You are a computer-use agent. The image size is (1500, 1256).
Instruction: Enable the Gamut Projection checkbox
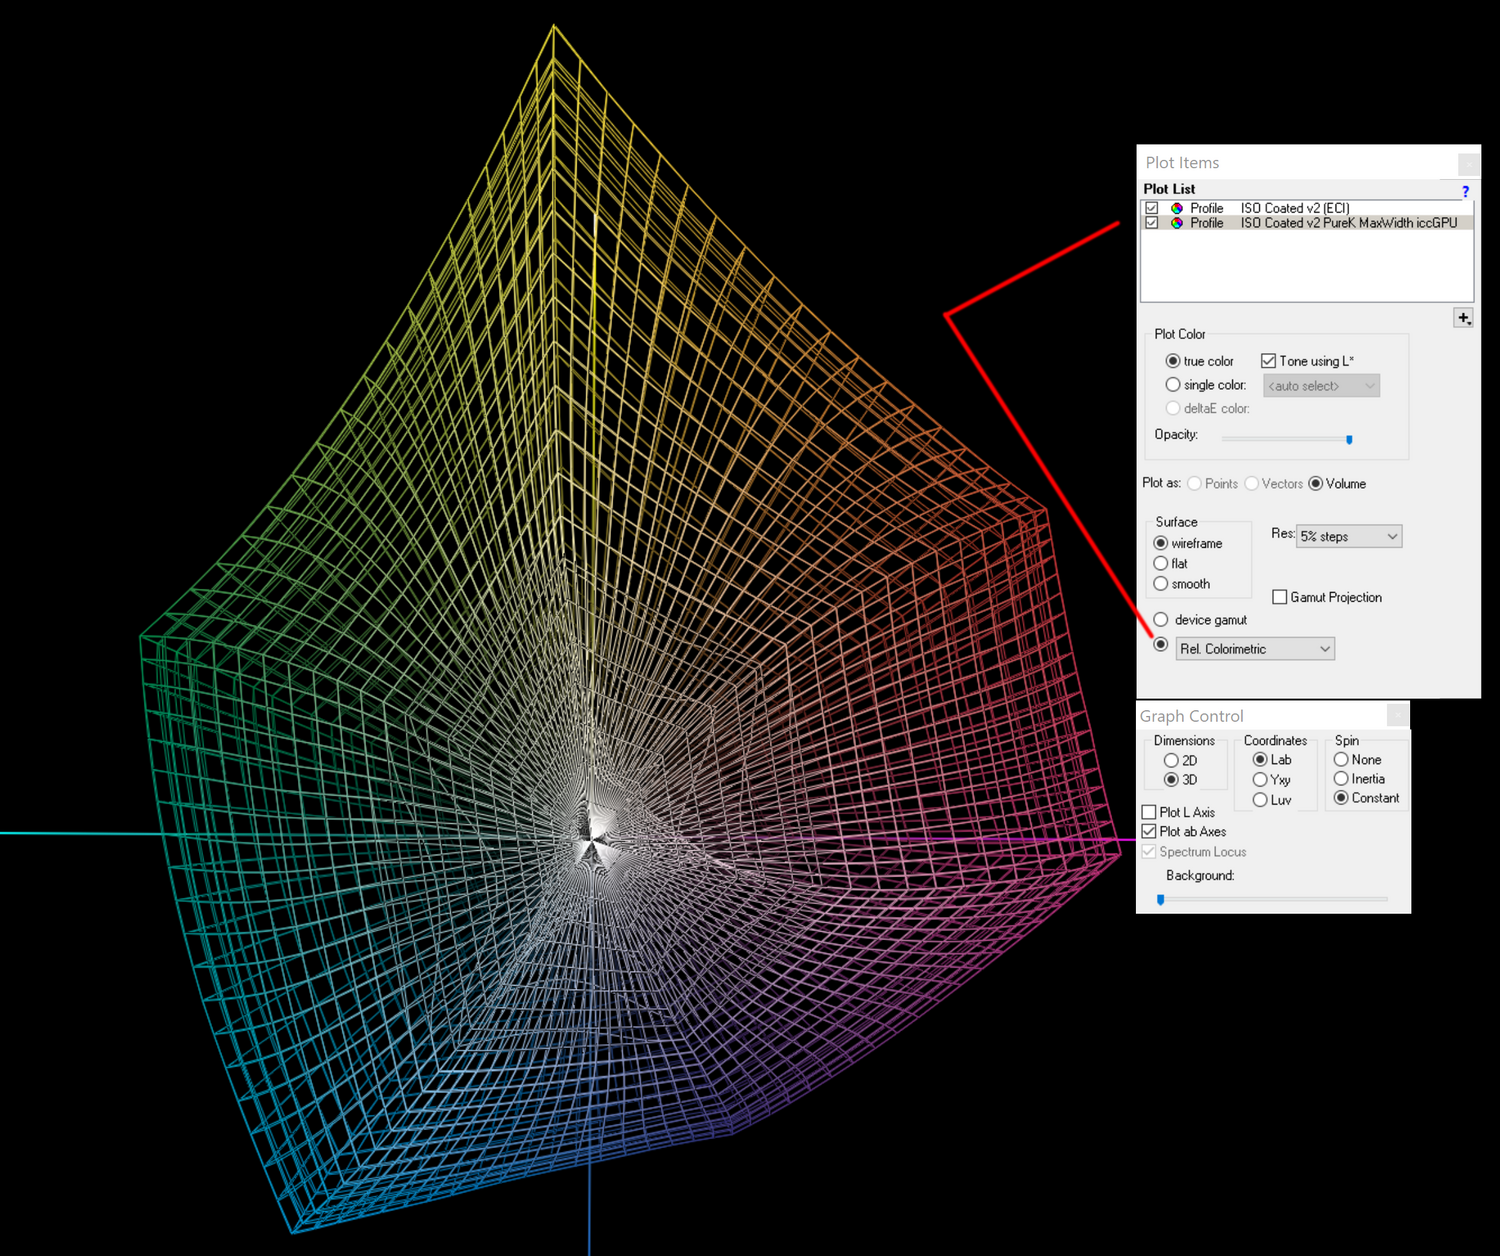(1279, 597)
